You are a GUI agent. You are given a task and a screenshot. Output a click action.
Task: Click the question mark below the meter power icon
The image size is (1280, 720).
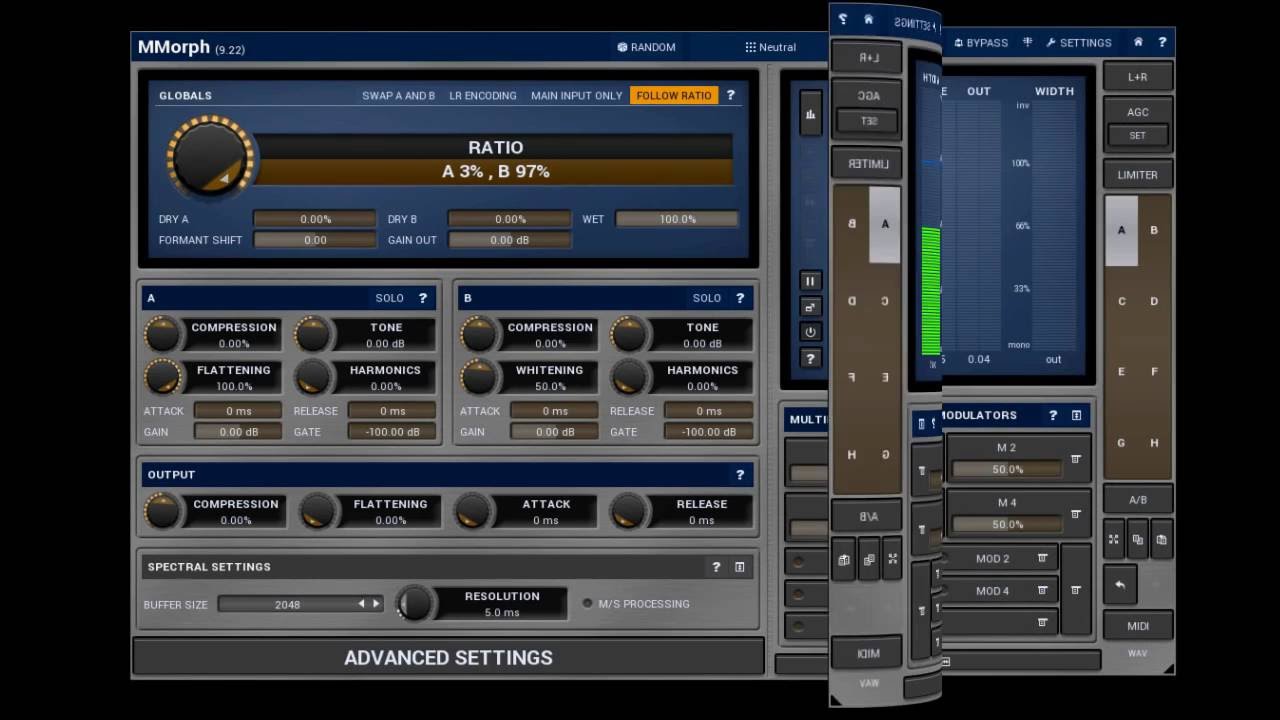coord(810,358)
